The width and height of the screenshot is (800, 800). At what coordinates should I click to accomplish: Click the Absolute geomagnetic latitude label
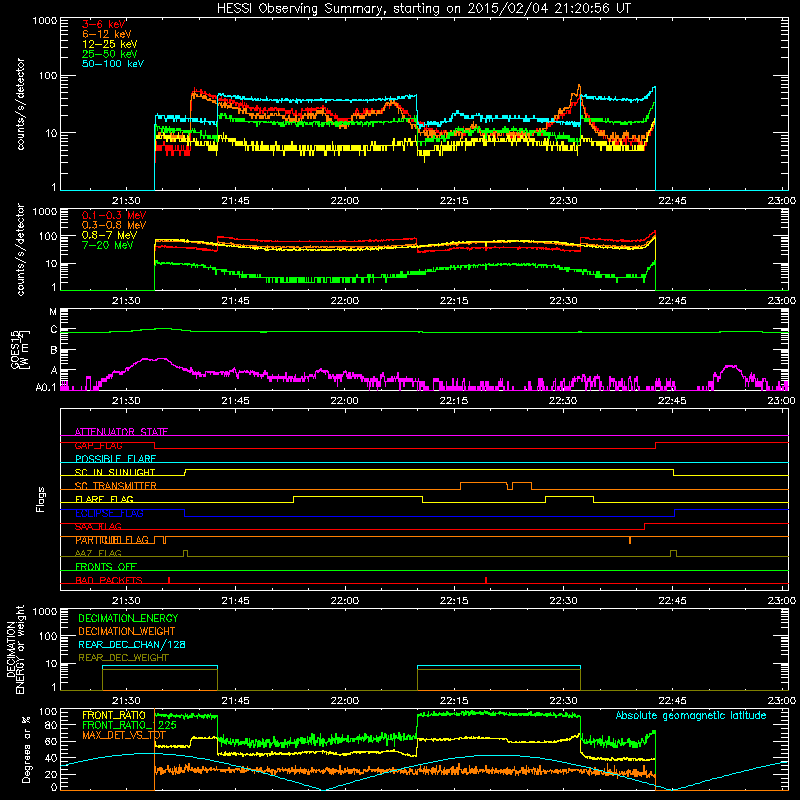[x=691, y=715]
